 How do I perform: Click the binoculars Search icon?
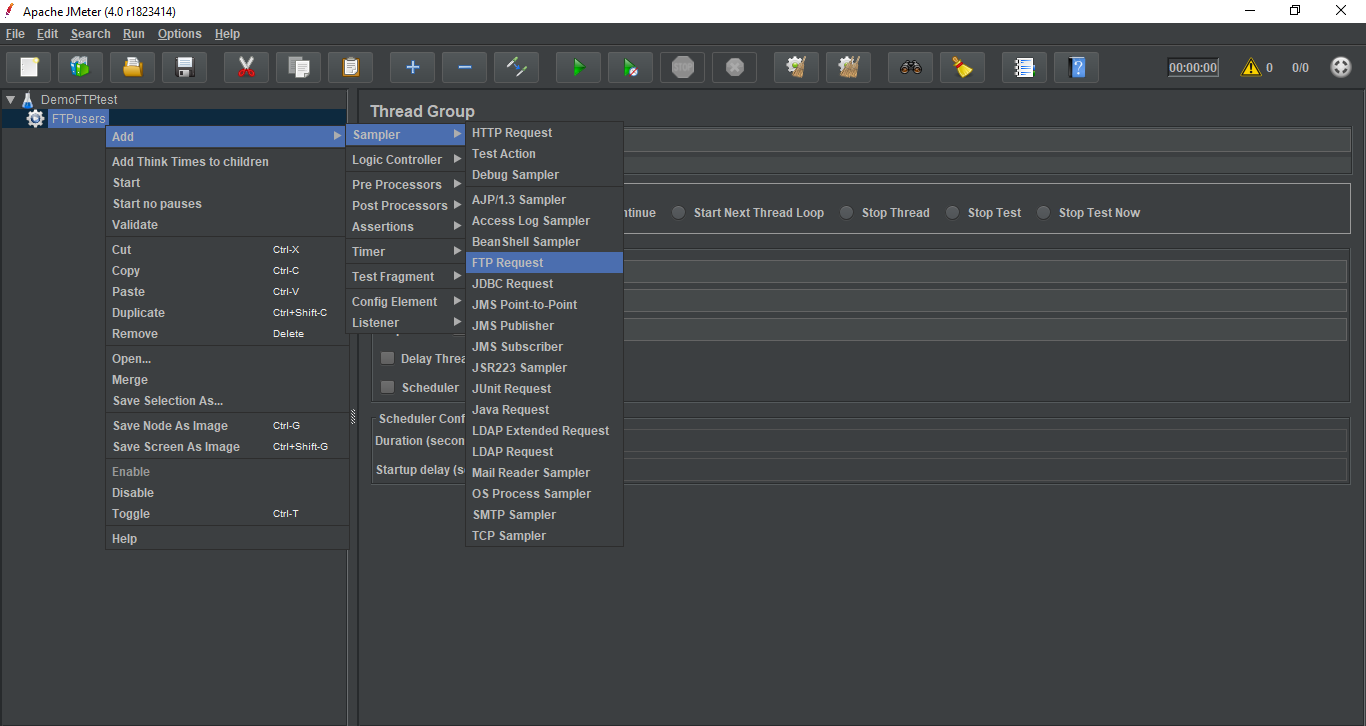point(910,68)
